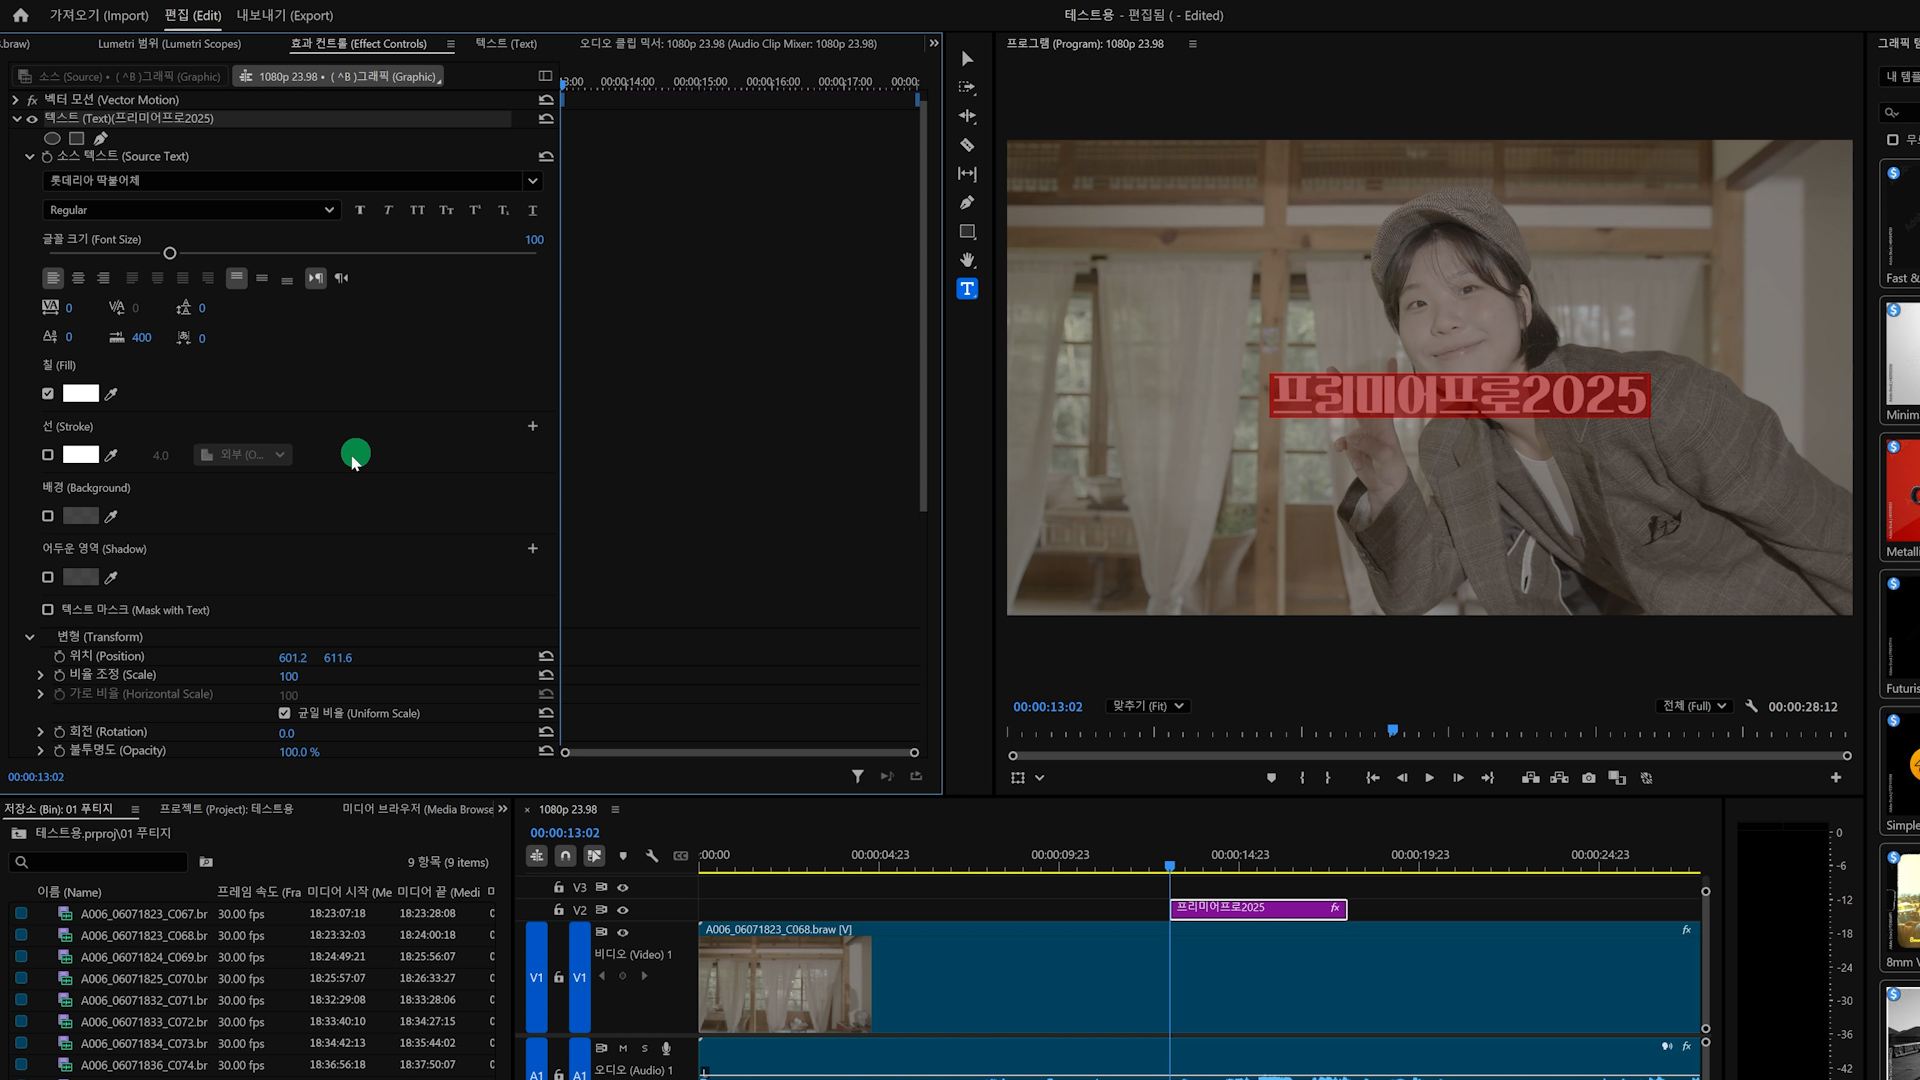1920x1080 pixels.
Task: Go to In point
Action: pyautogui.click(x=1373, y=778)
